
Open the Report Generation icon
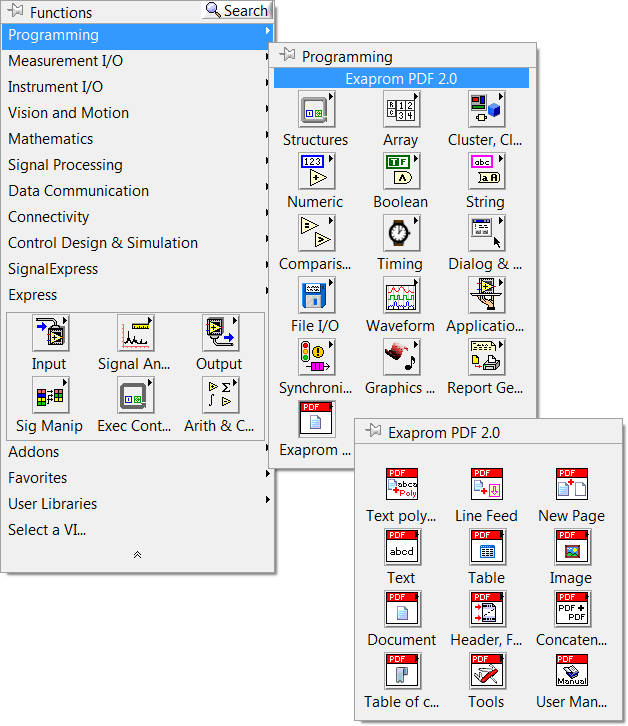tap(486, 357)
